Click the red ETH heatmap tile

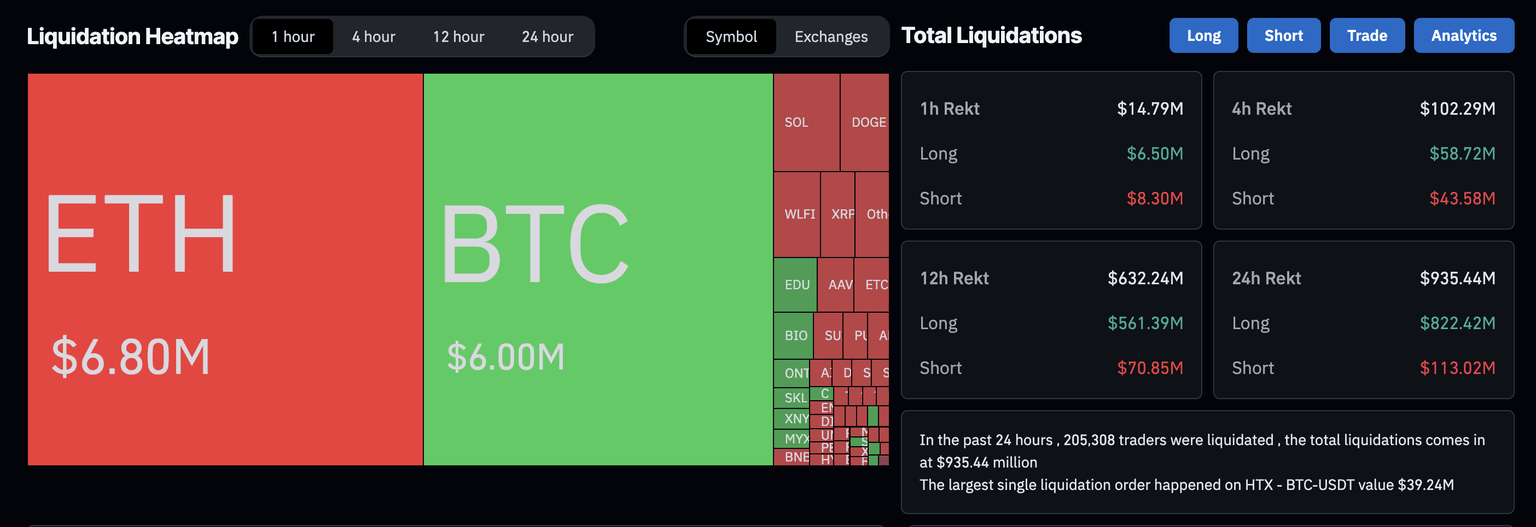click(225, 269)
